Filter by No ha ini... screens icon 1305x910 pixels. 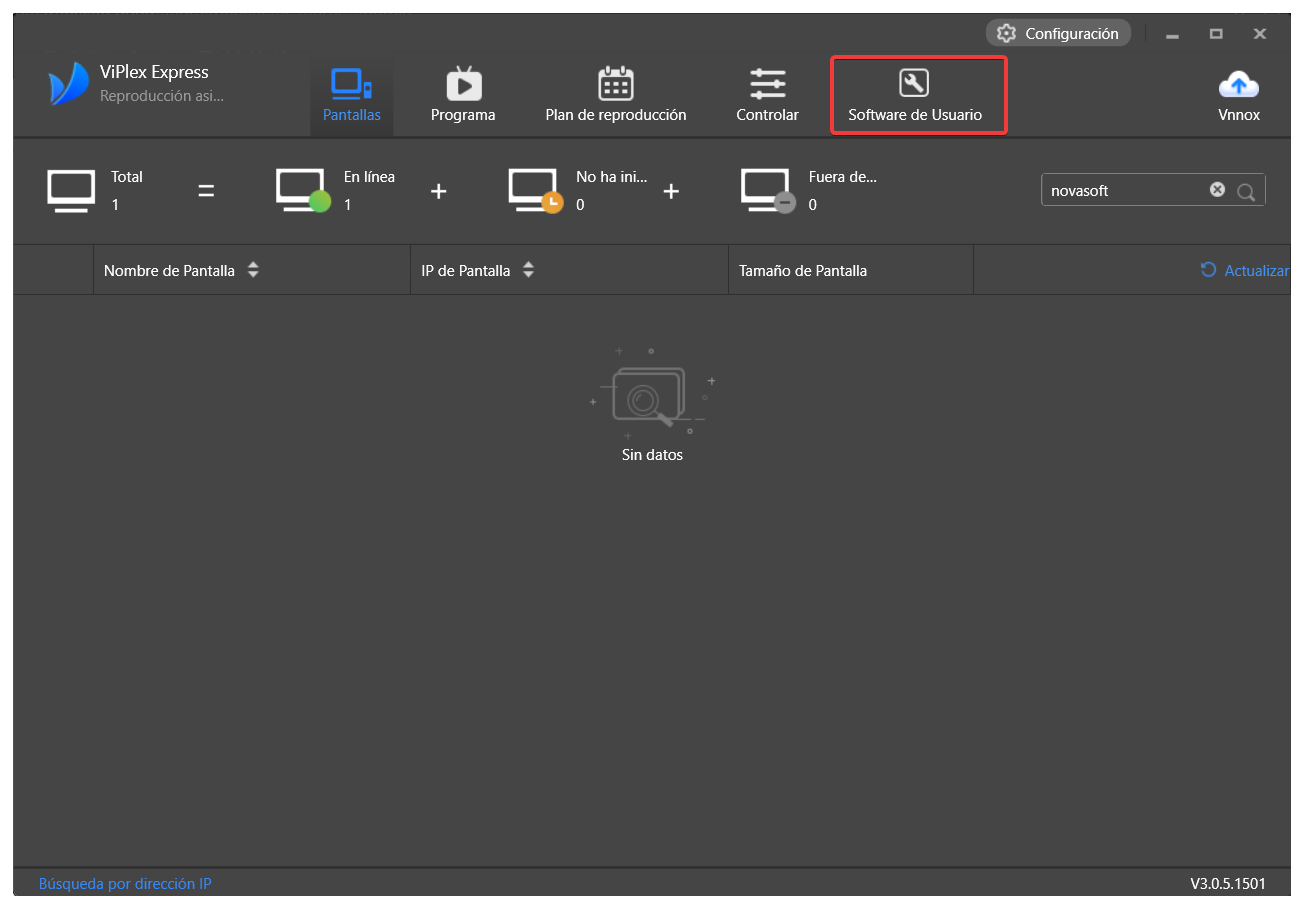click(536, 190)
